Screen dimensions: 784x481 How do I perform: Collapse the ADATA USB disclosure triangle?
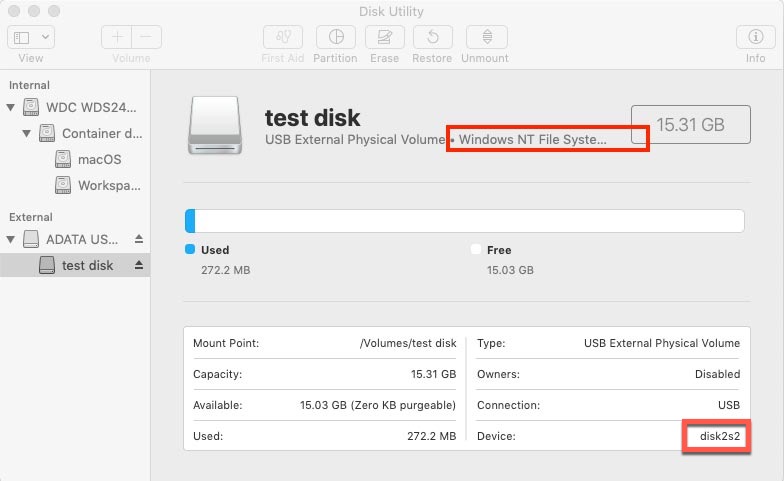[x=11, y=240]
